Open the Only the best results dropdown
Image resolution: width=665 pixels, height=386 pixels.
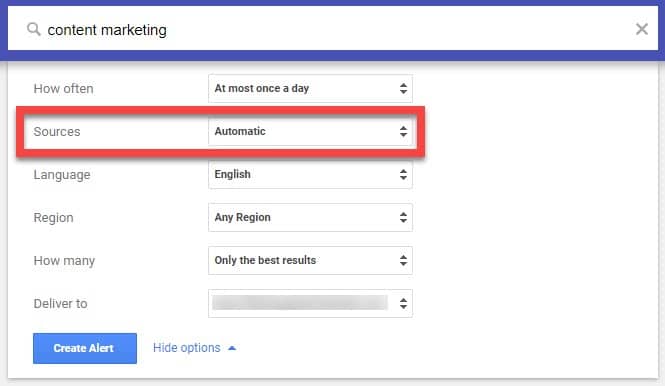tap(310, 260)
